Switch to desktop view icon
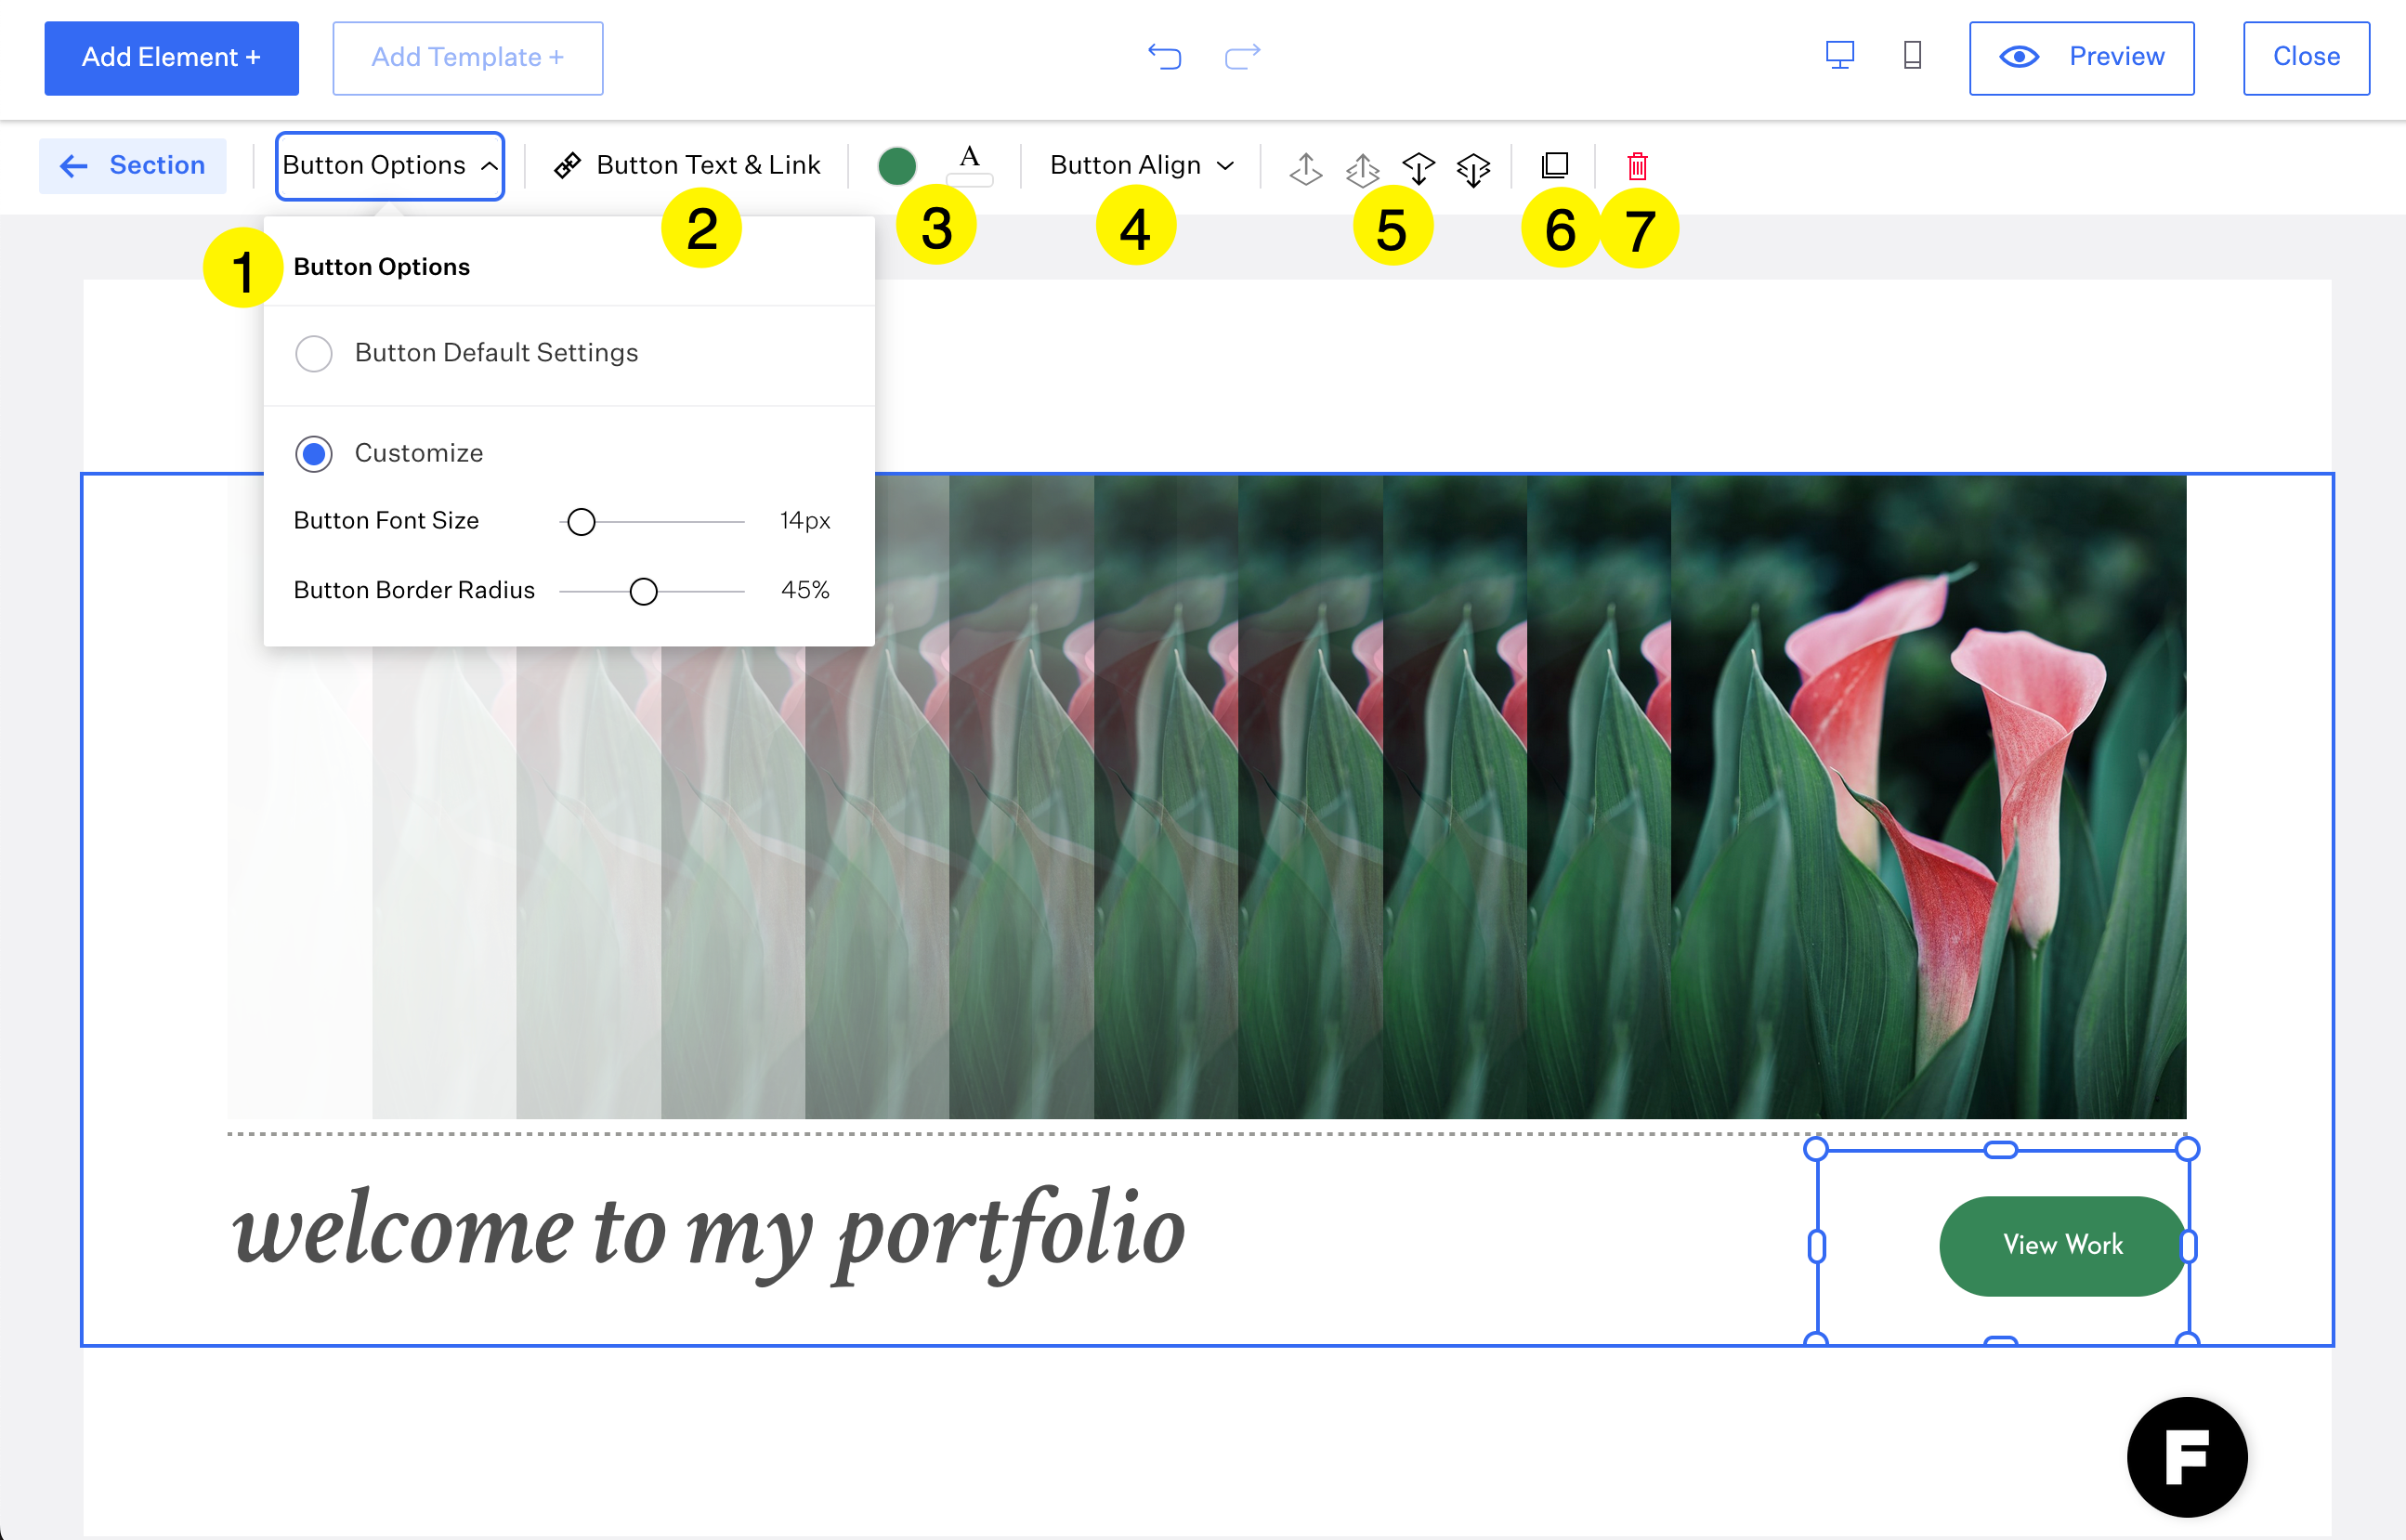The width and height of the screenshot is (2406, 1540). click(1839, 55)
